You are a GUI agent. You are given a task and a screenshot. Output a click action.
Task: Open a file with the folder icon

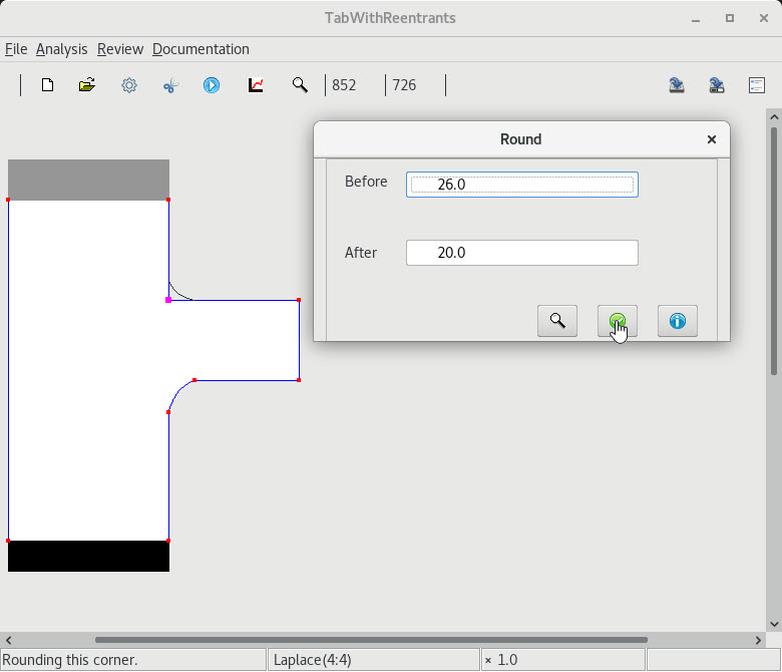pos(87,85)
